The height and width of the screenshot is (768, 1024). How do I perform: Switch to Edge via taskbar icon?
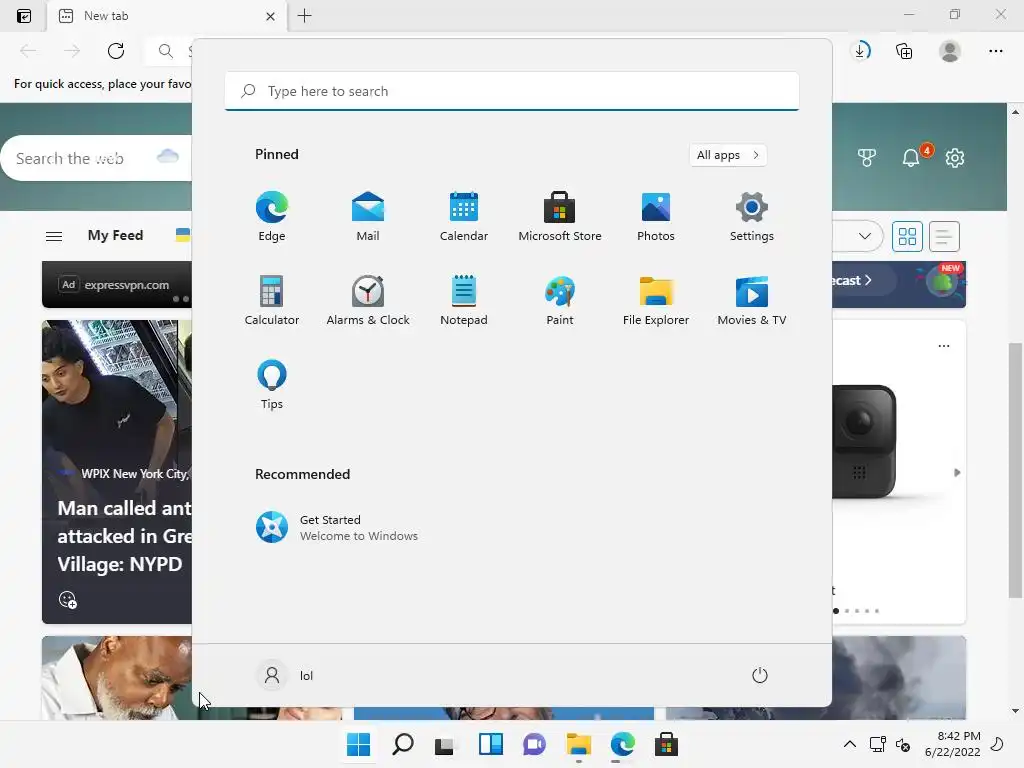point(622,744)
